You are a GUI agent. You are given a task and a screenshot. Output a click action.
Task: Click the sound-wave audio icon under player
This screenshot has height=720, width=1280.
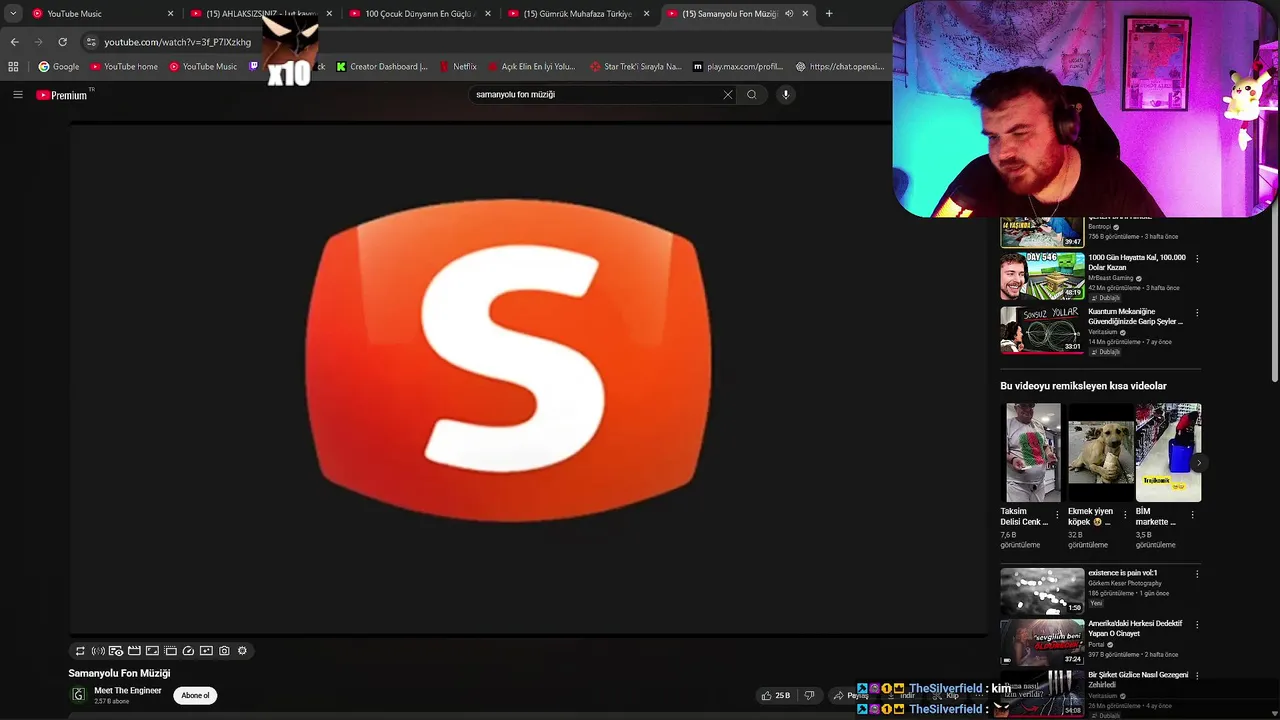[98, 651]
